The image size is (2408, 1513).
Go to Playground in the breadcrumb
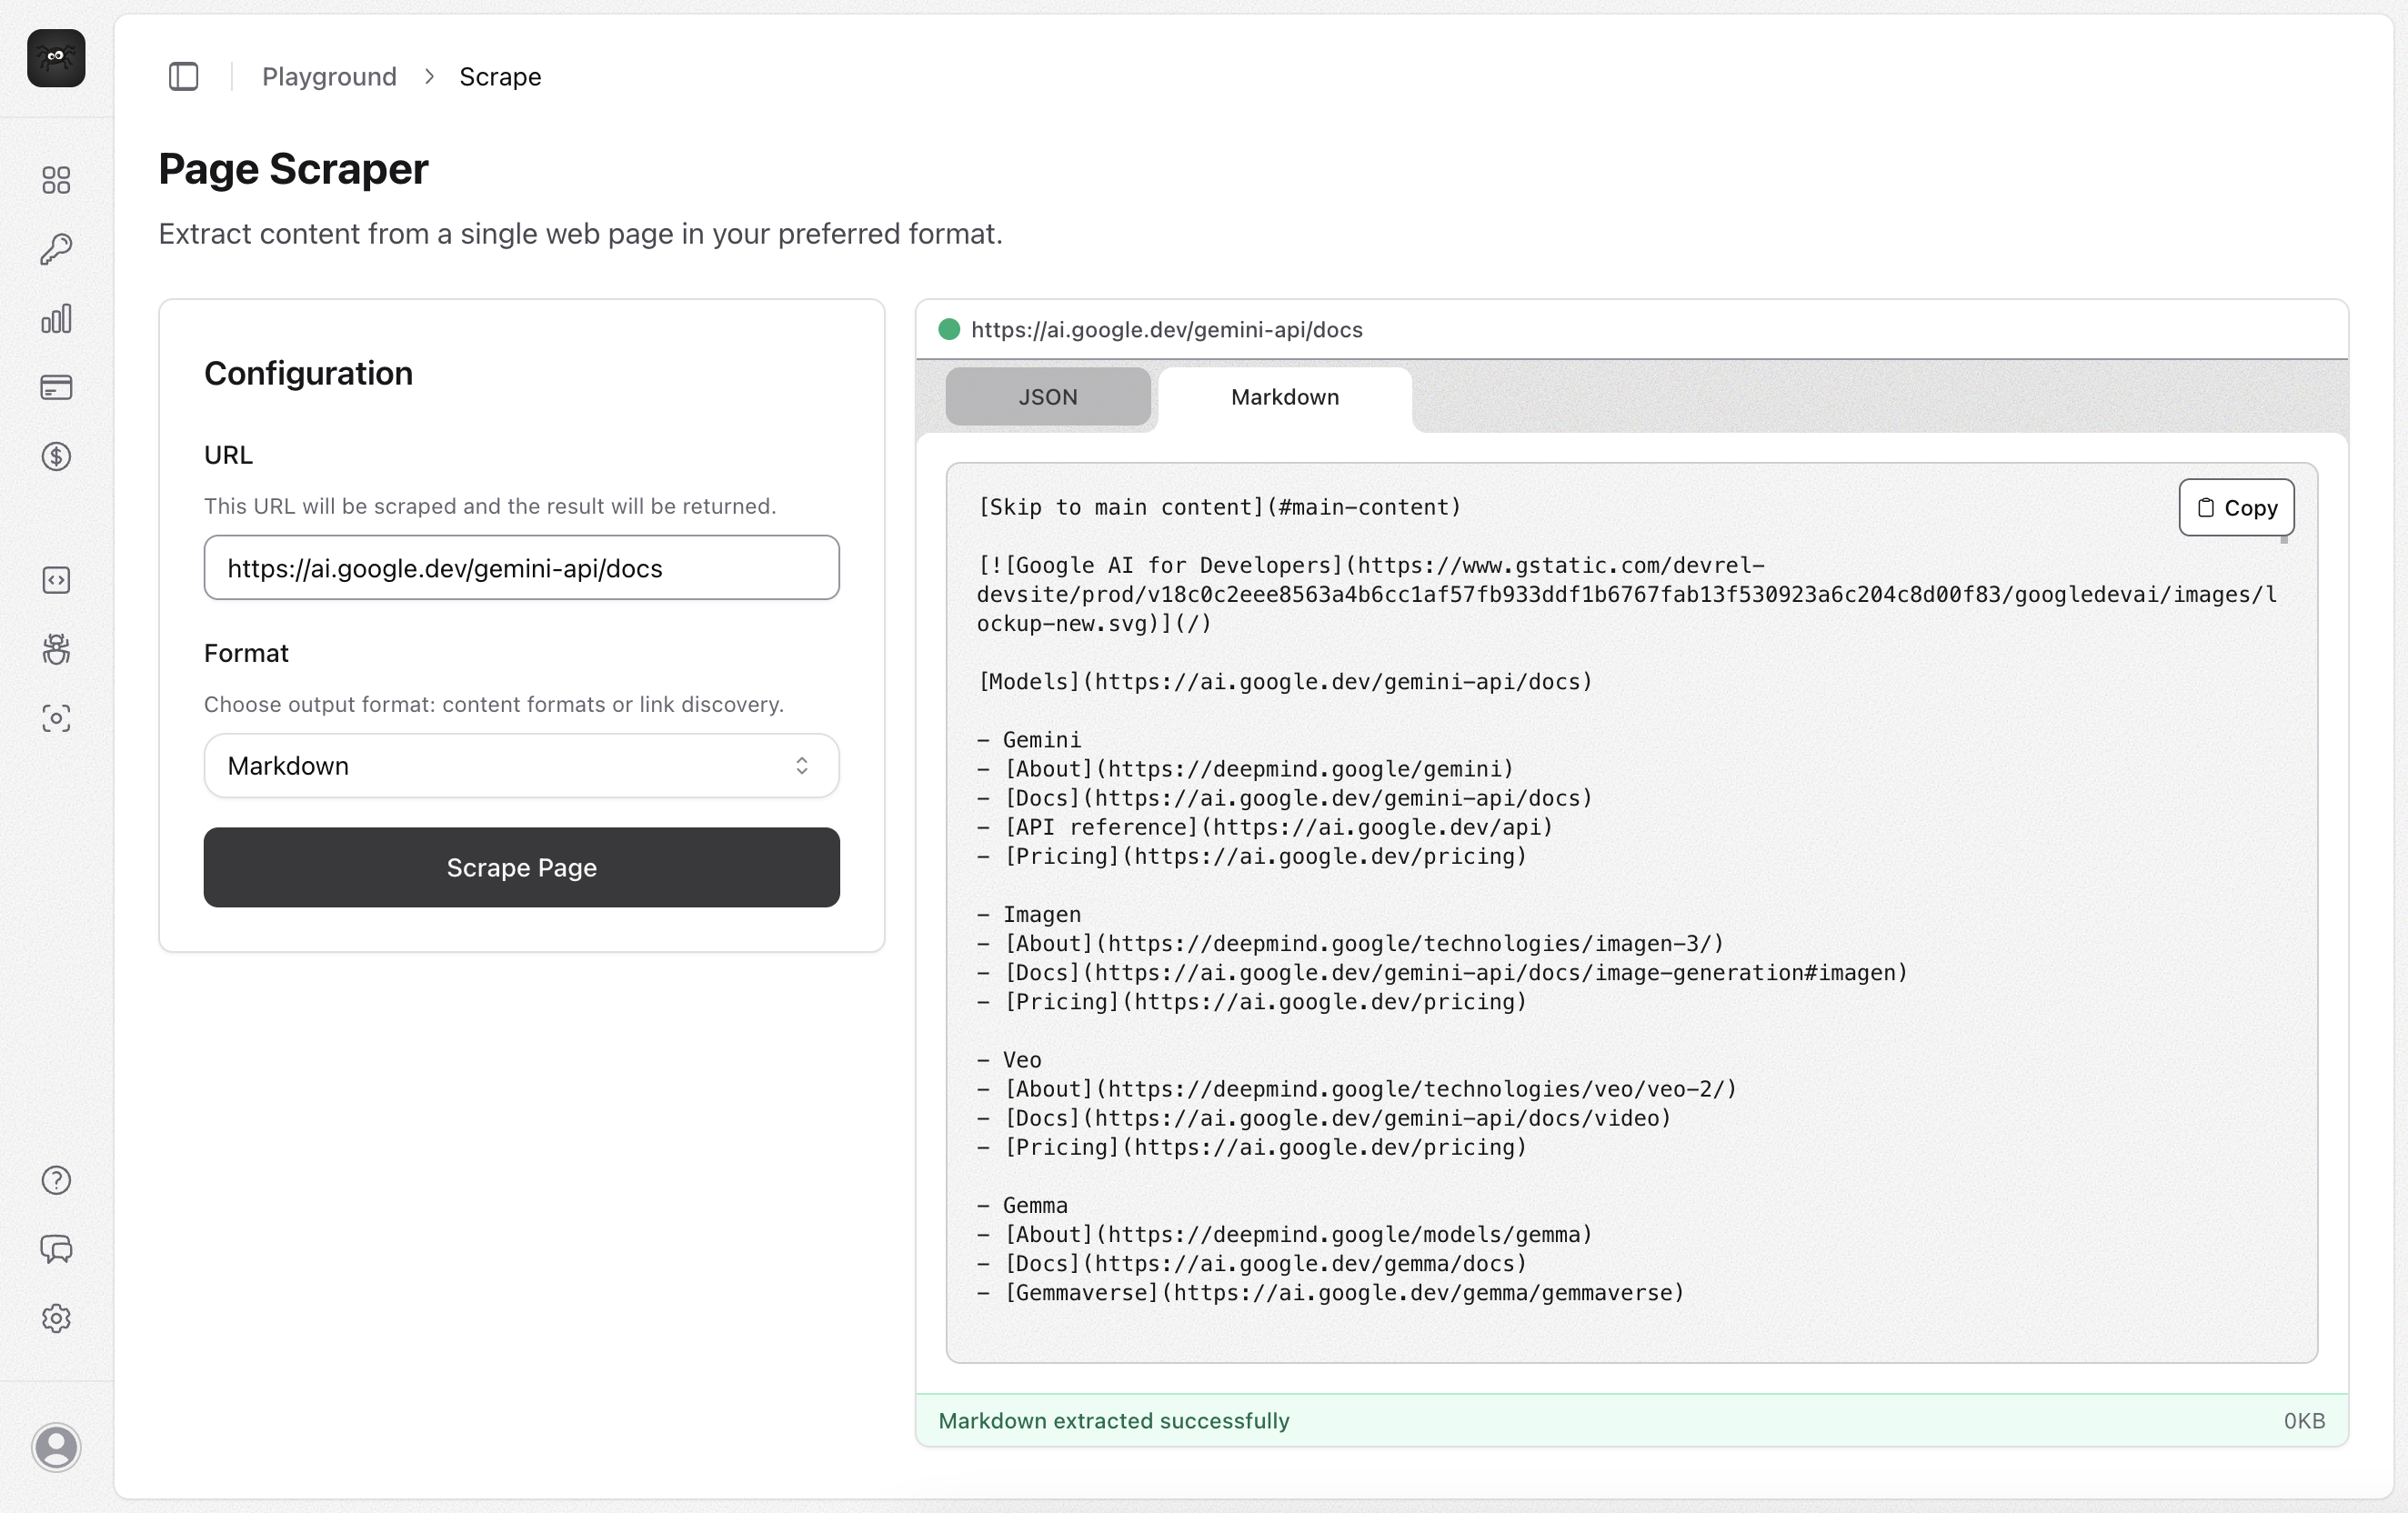click(x=329, y=76)
